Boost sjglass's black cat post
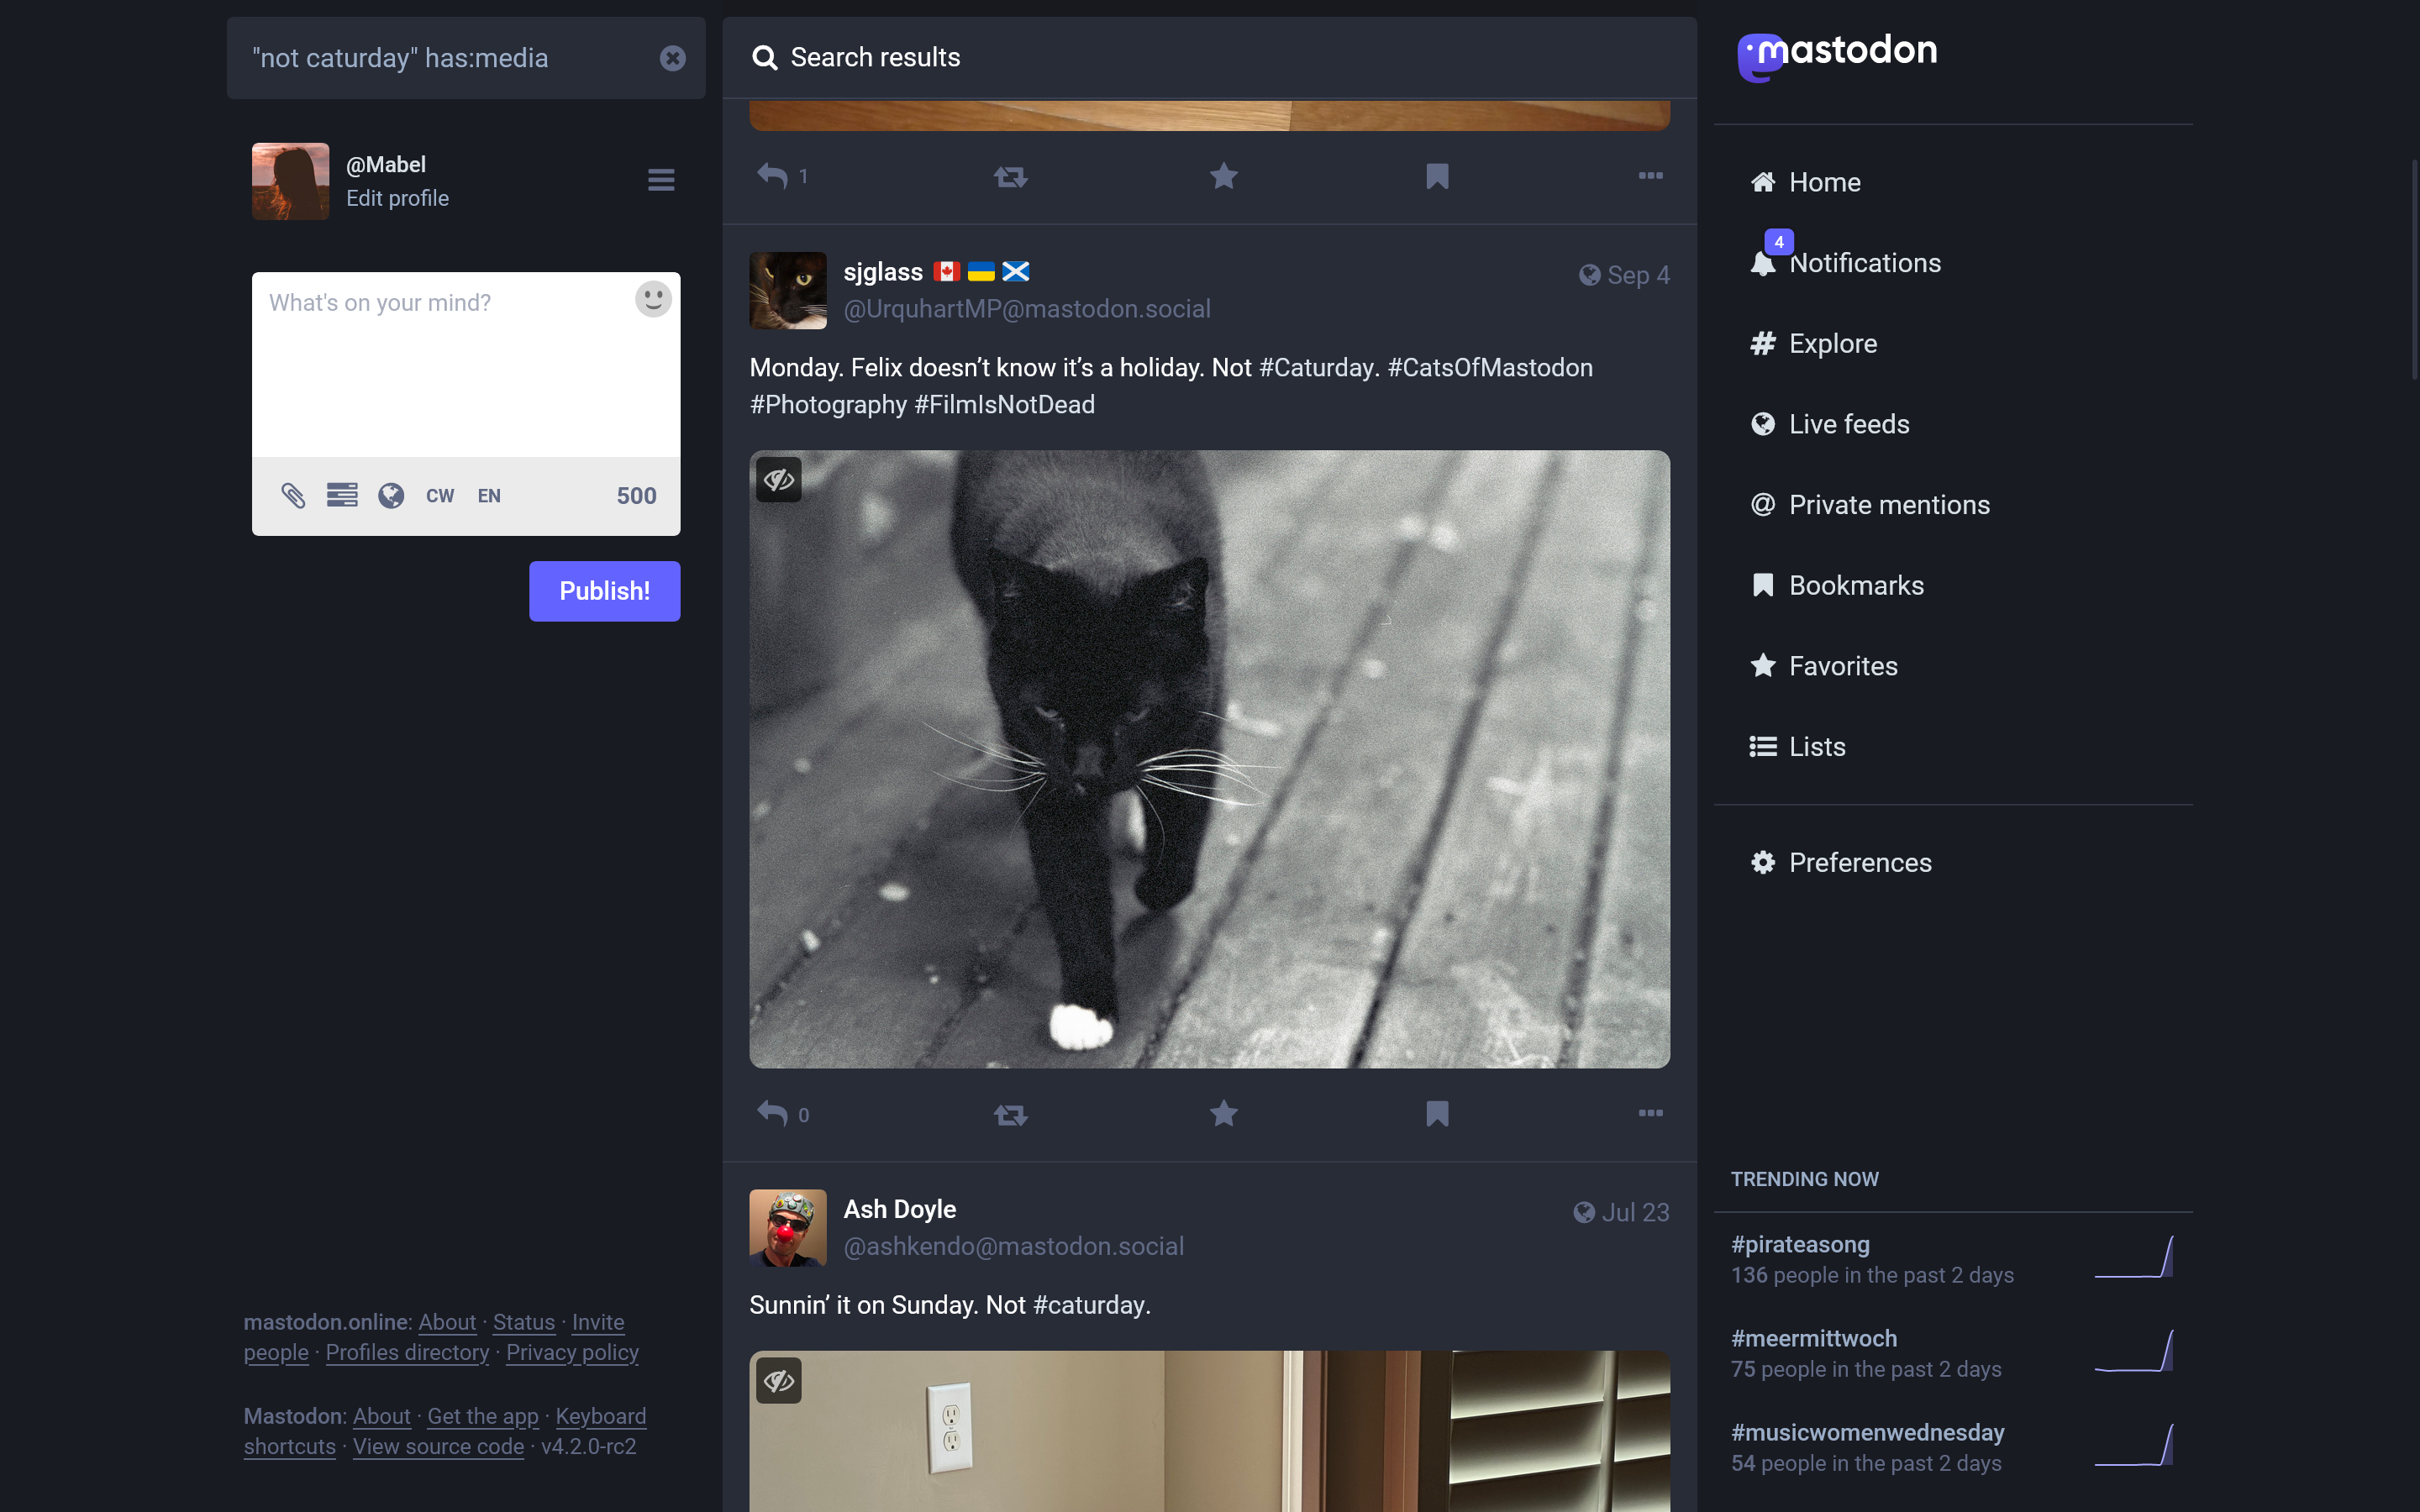The width and height of the screenshot is (2420, 1512). click(1010, 1114)
